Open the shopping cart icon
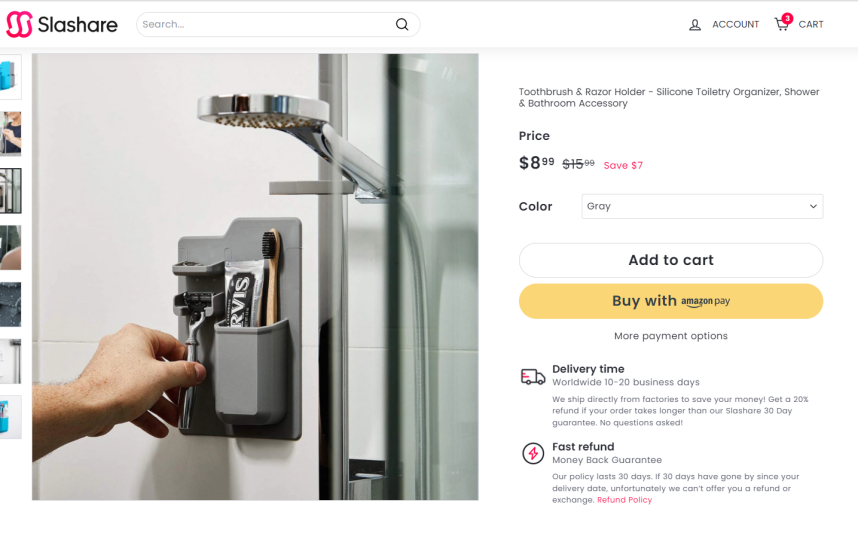The image size is (858, 539). pos(781,24)
